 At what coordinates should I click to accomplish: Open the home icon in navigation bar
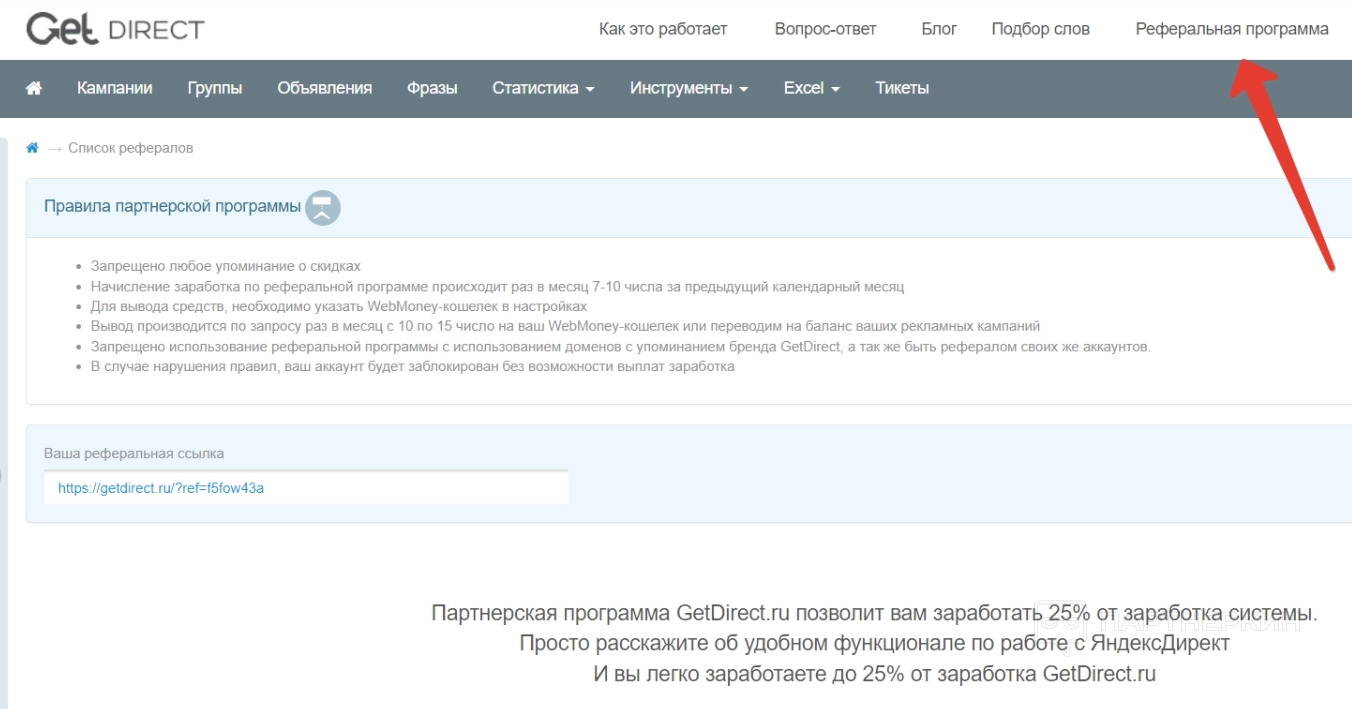click(34, 88)
